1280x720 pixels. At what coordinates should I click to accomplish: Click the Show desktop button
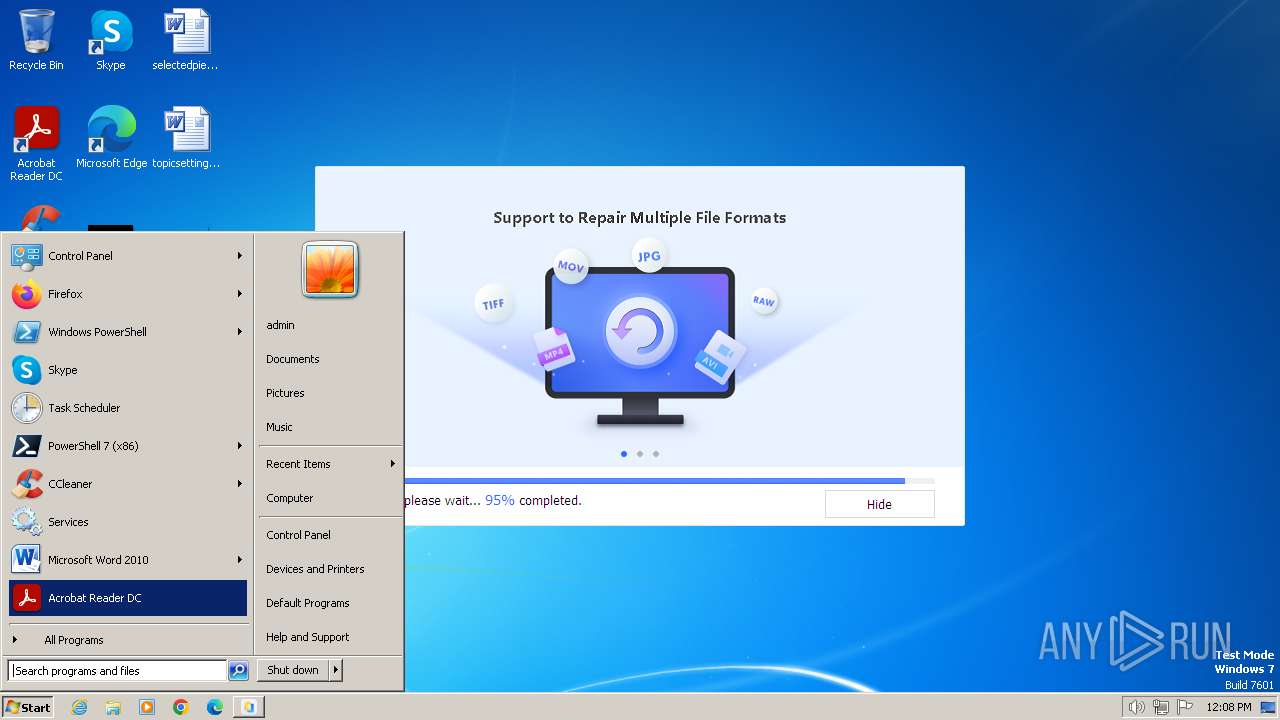pos(1267,707)
